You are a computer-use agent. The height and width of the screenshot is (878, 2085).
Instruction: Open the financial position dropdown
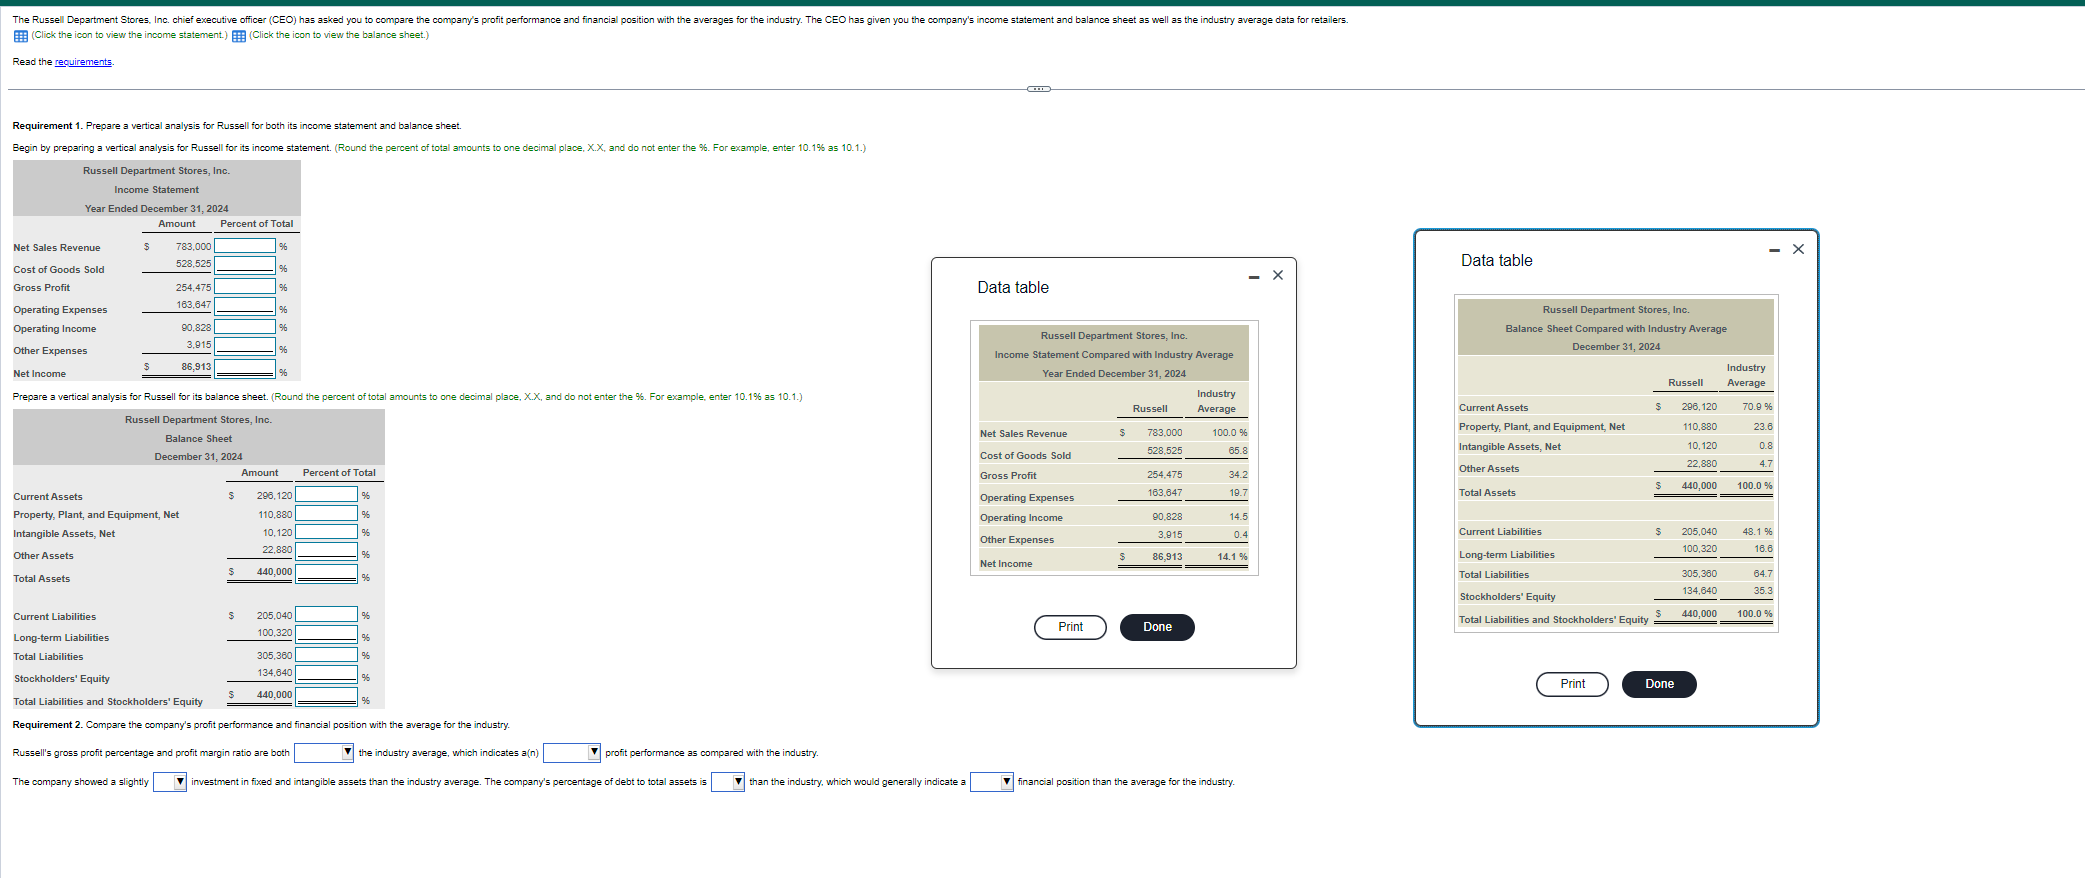(x=992, y=782)
